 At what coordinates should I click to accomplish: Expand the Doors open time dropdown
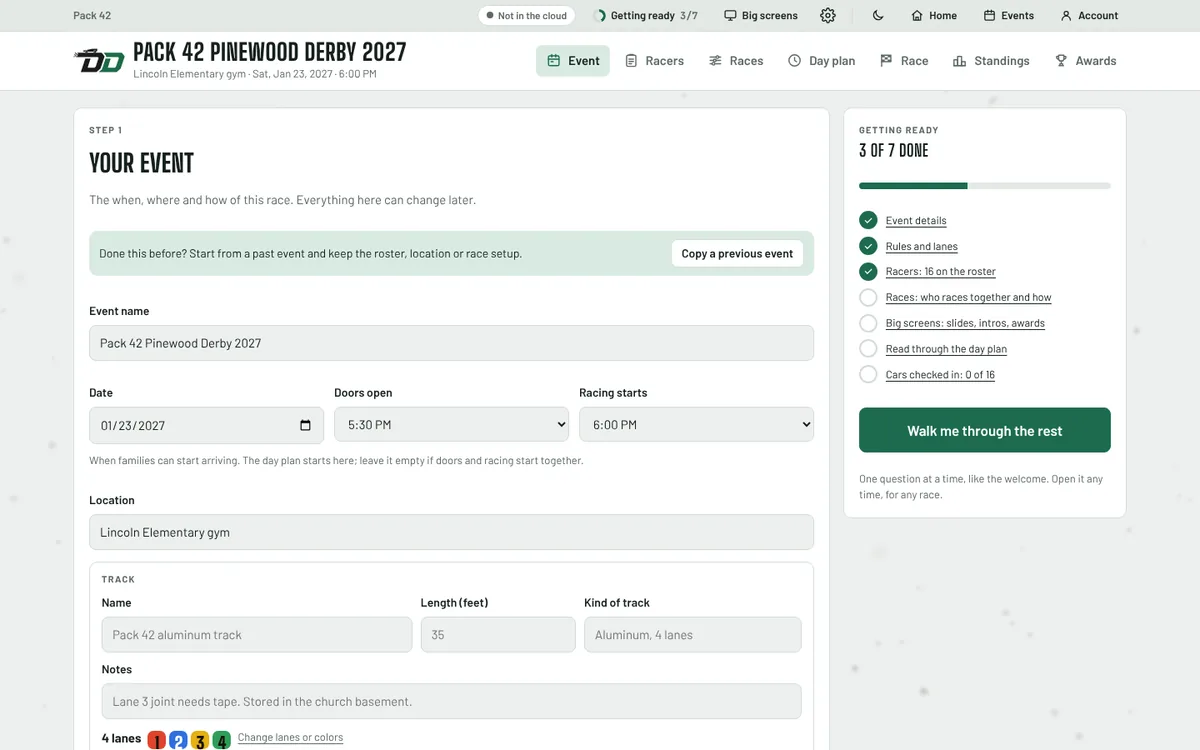[x=451, y=425]
